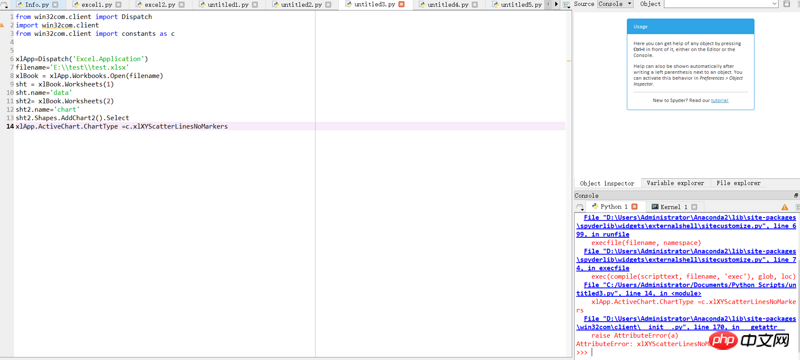800x360 pixels.
Task: Click the console prompt input line
Action: (686, 352)
